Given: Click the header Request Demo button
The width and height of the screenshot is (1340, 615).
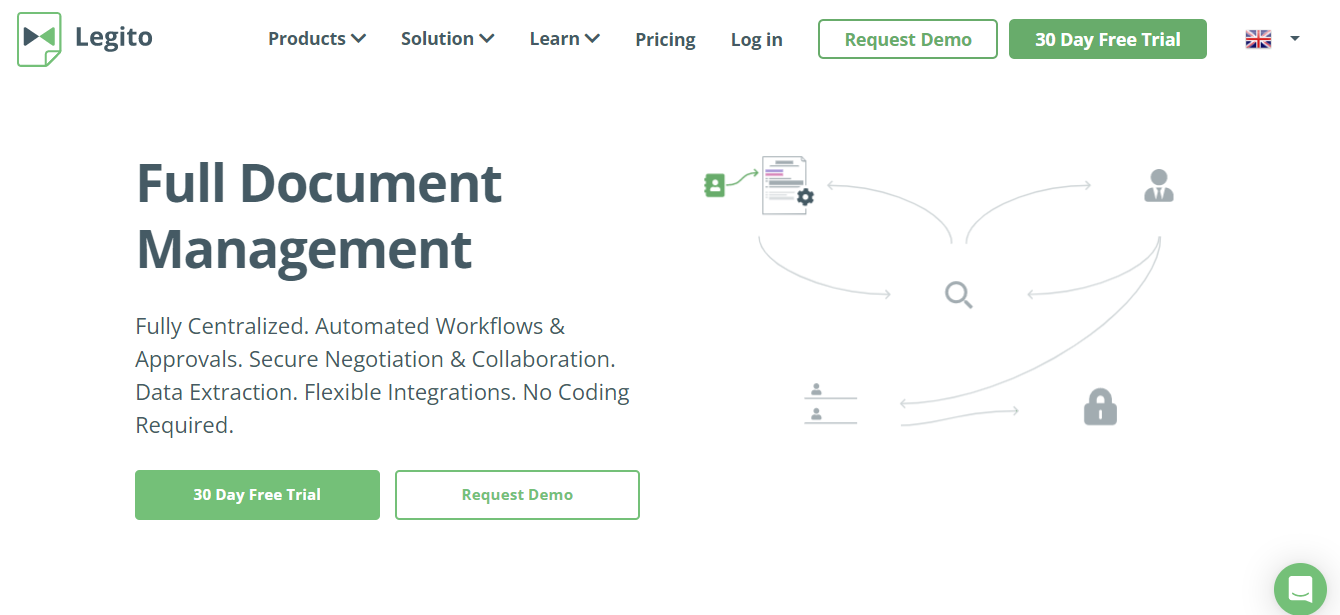Looking at the screenshot, I should pos(908,39).
